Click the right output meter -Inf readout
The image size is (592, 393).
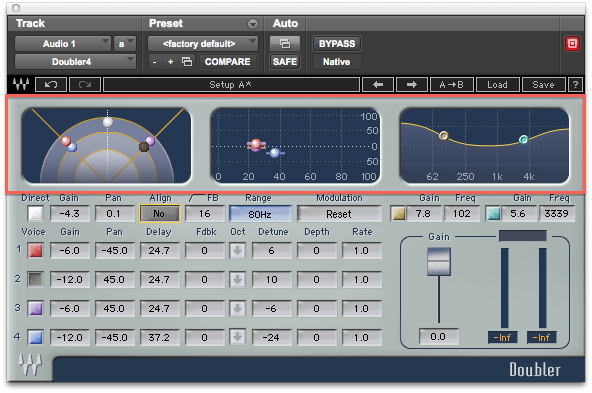pyautogui.click(x=541, y=337)
